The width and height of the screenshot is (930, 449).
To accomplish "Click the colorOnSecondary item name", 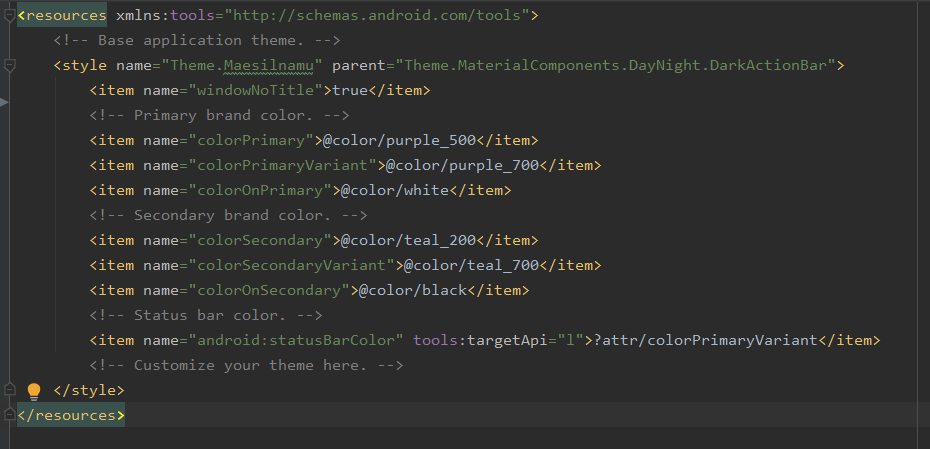I will pos(269,289).
